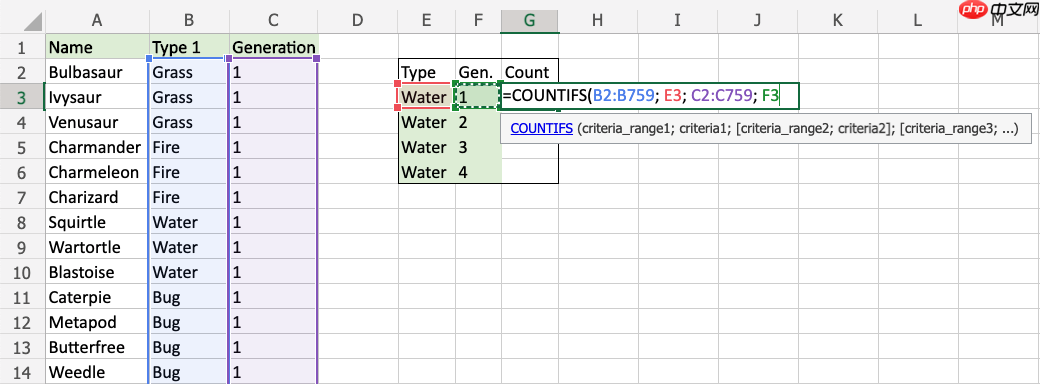1040x384 pixels.
Task: Select row 5 header
Action: 21,147
